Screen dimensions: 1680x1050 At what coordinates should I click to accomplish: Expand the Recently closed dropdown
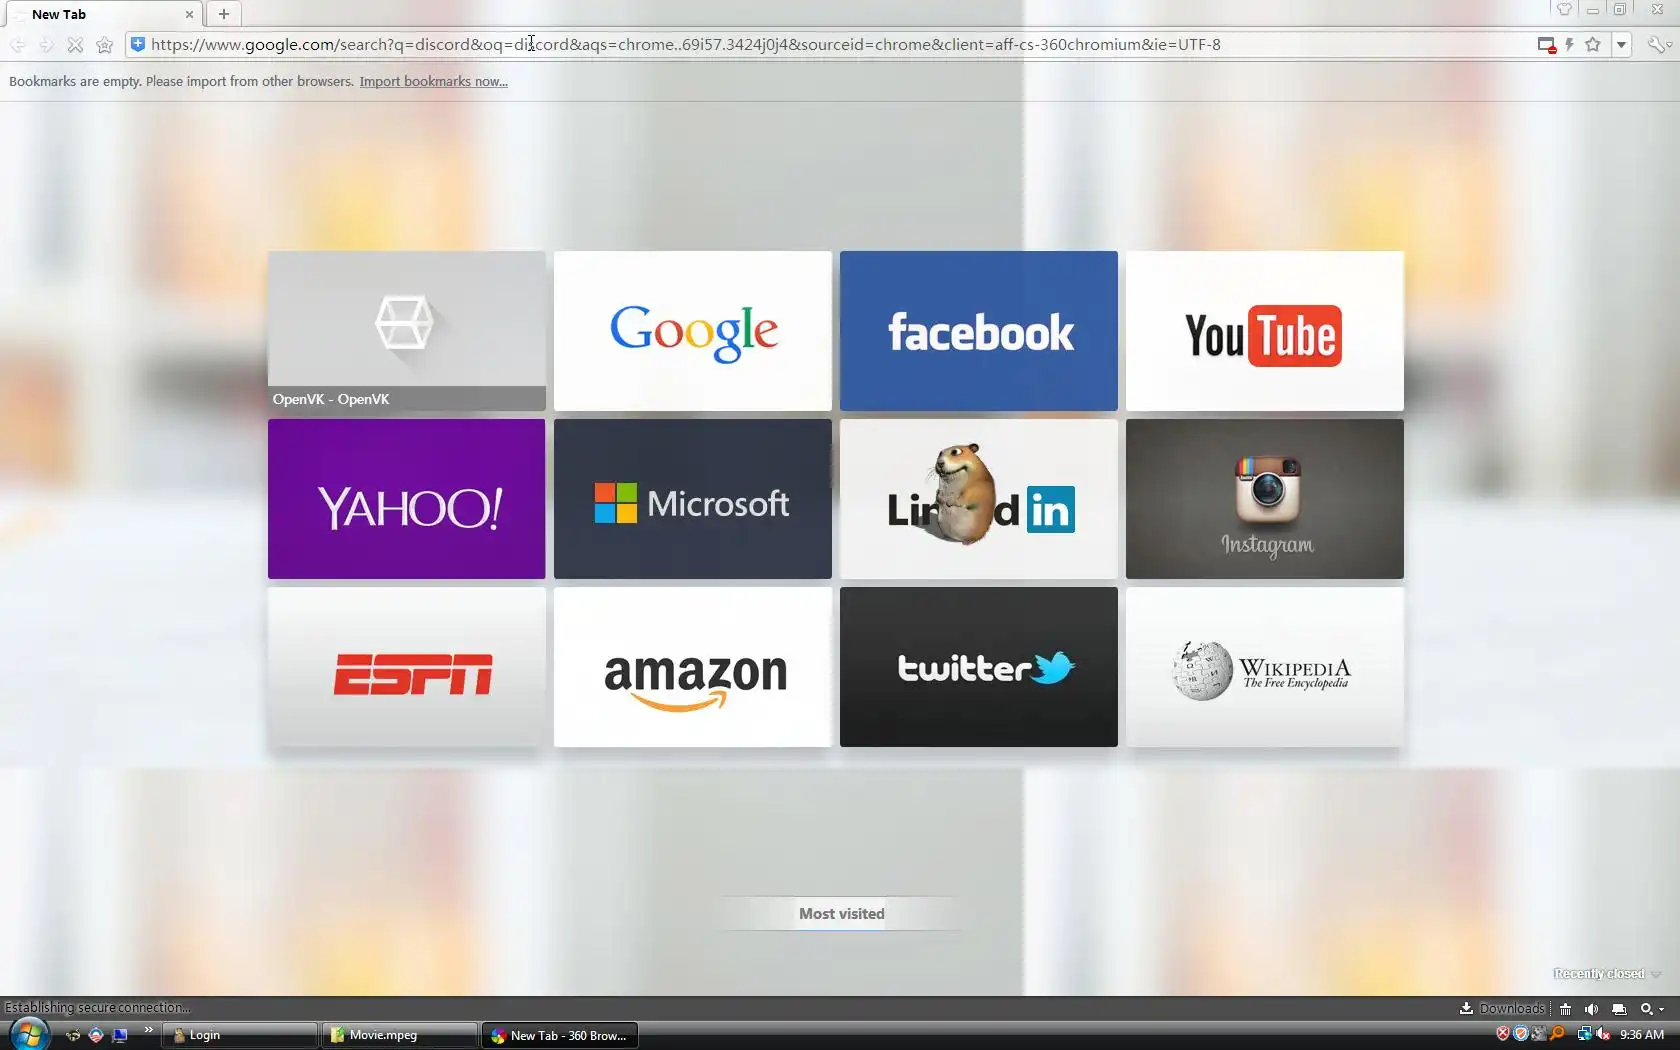[1606, 974]
